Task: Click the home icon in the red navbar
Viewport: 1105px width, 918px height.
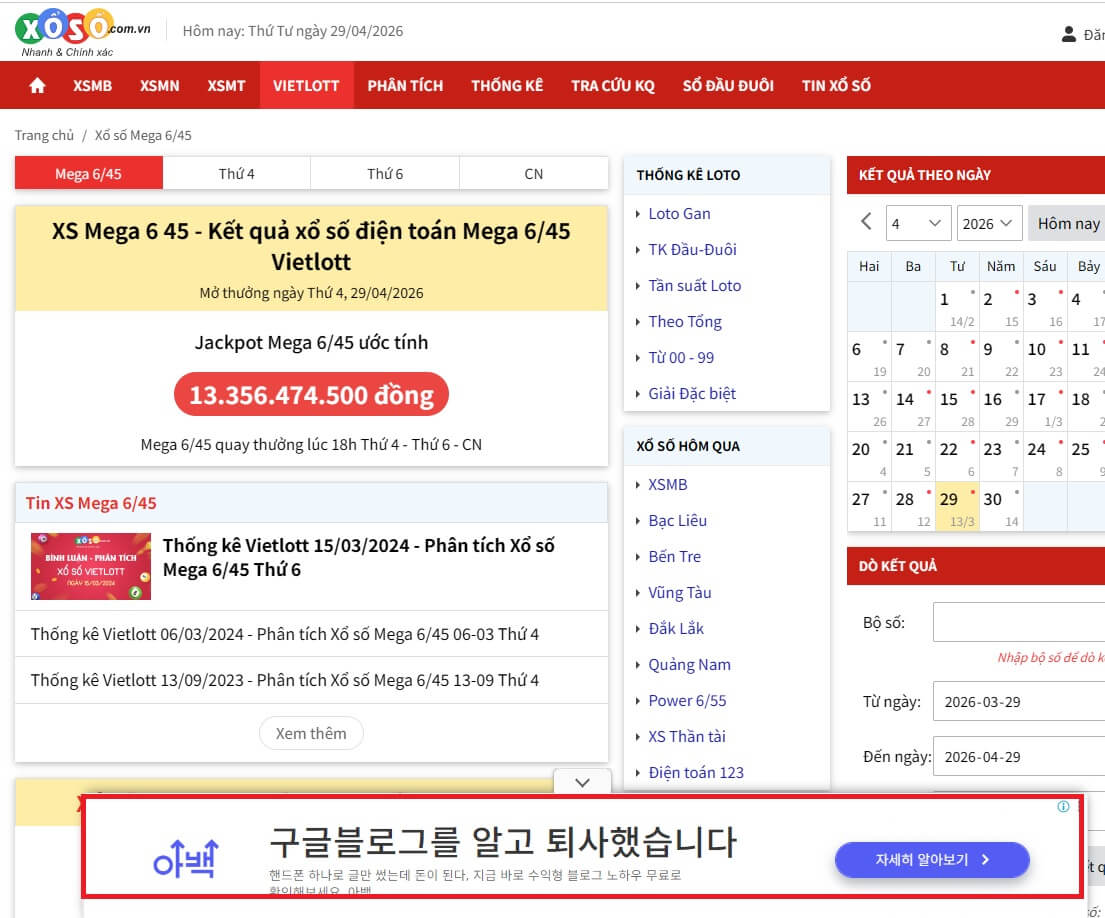Action: coord(37,85)
